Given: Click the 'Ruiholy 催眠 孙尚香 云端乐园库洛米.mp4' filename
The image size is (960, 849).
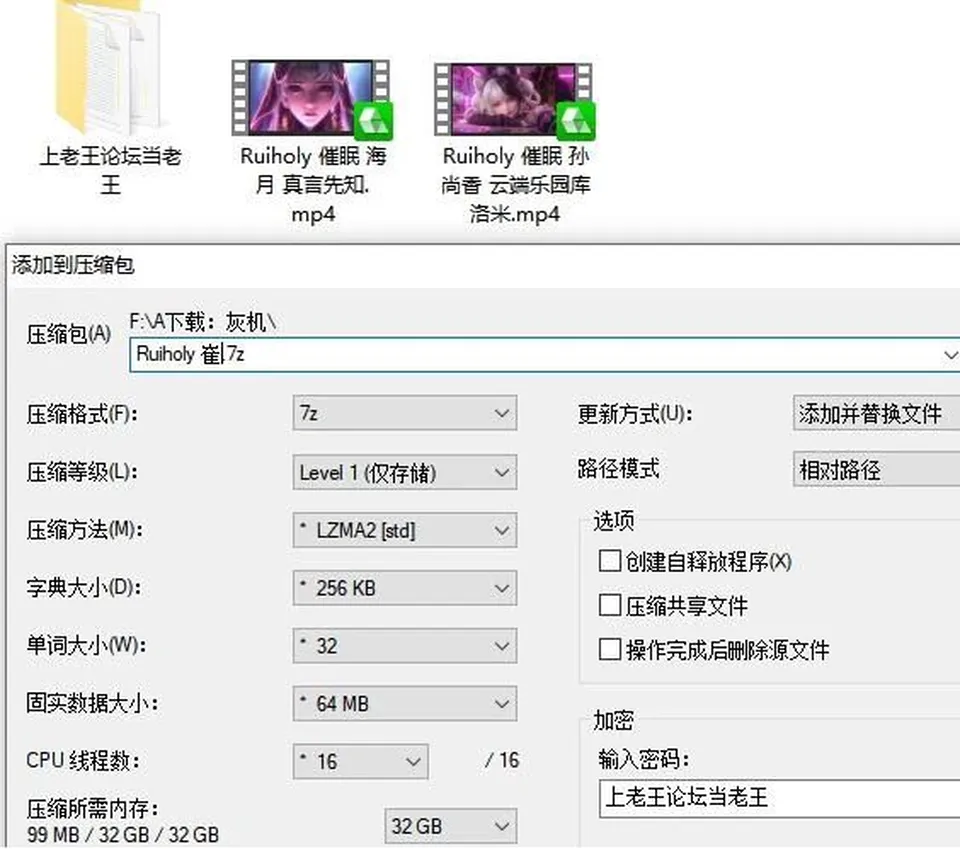Looking at the screenshot, I should pyautogui.click(x=515, y=185).
